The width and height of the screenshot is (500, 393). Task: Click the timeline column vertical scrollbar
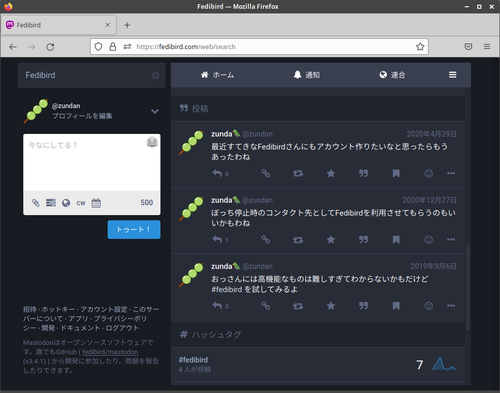pos(468,287)
